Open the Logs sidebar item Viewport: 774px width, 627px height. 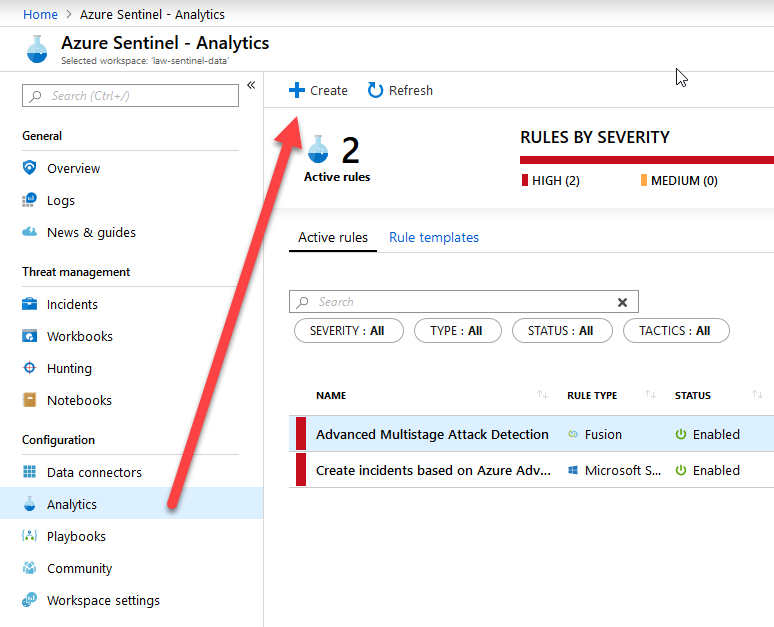[x=60, y=200]
